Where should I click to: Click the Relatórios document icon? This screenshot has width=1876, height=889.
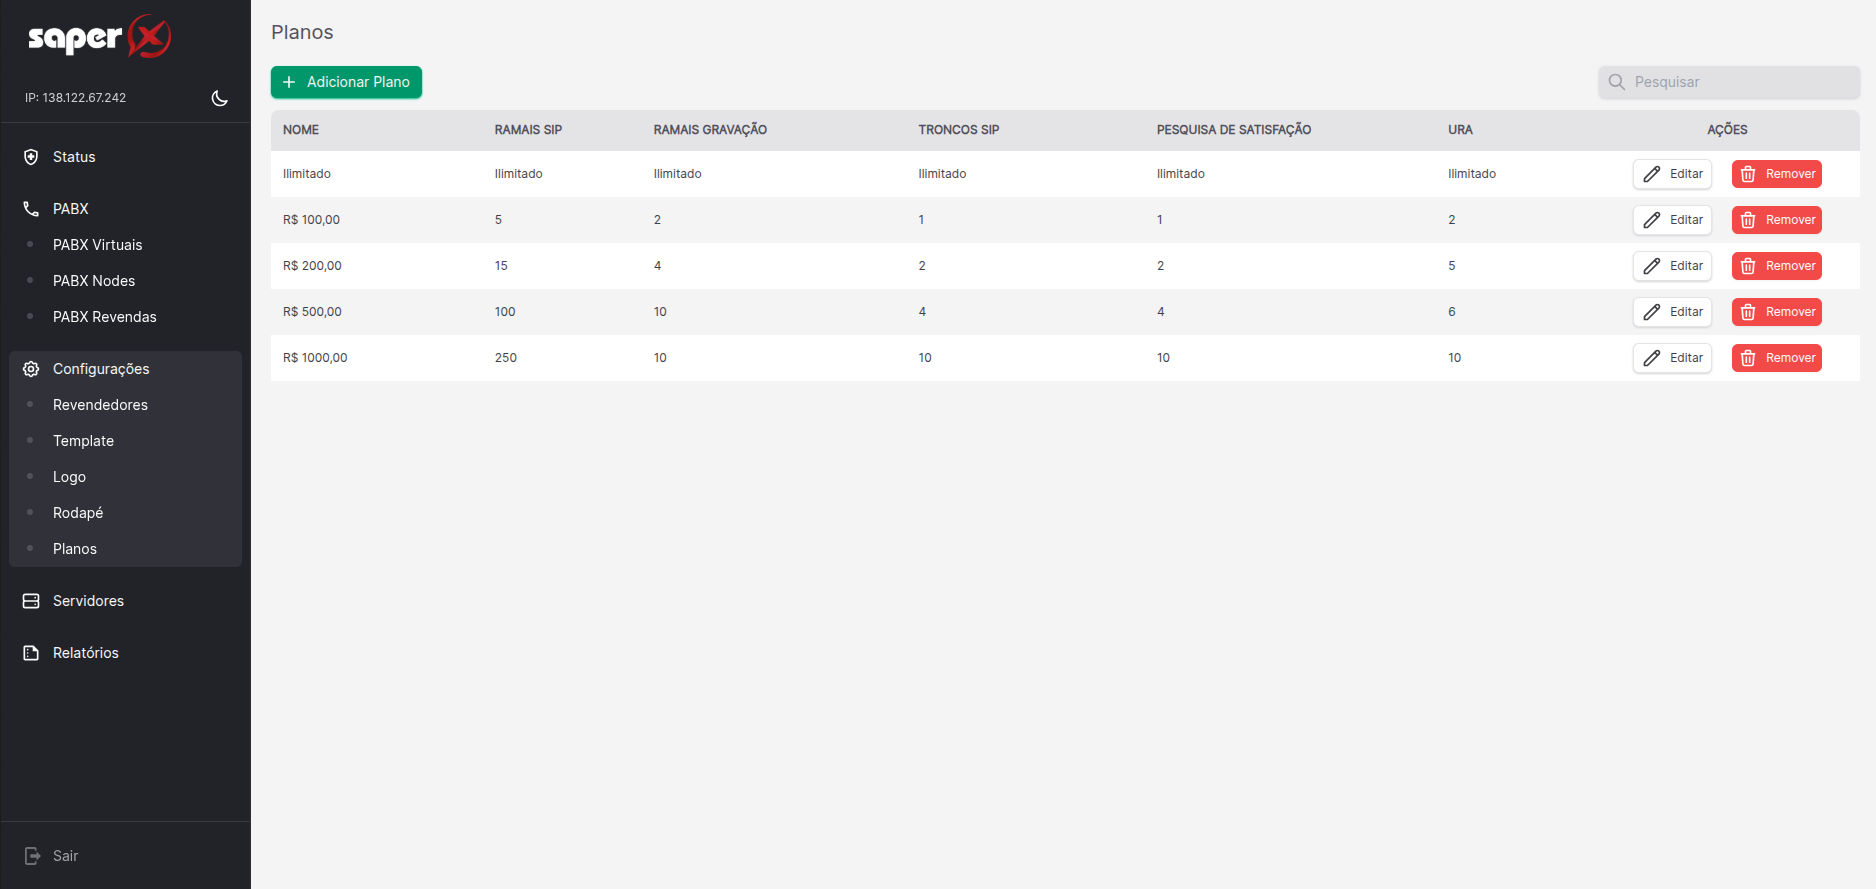(x=31, y=653)
